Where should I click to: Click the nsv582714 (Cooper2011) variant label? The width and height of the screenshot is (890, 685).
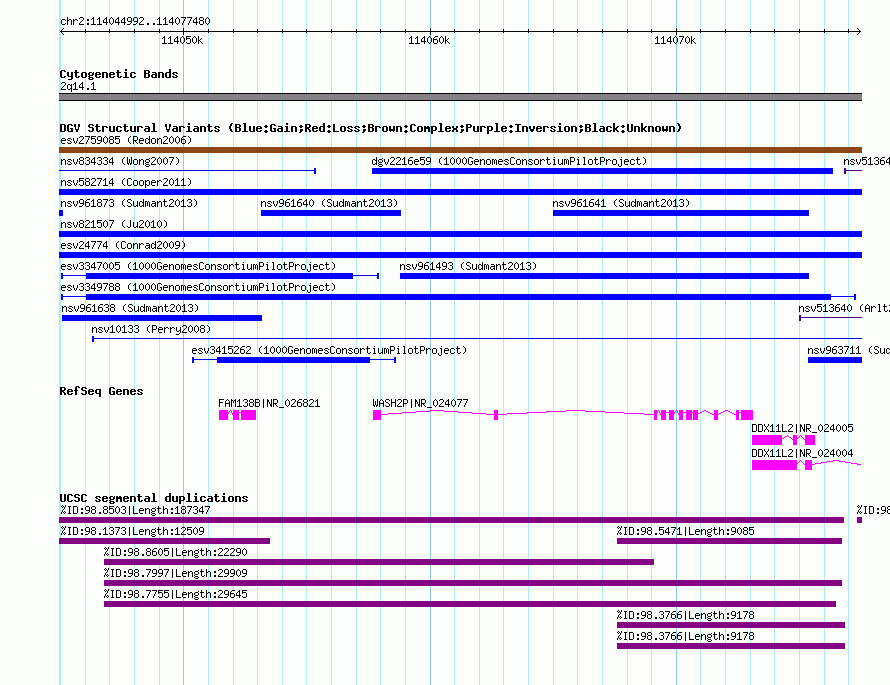[x=126, y=182]
